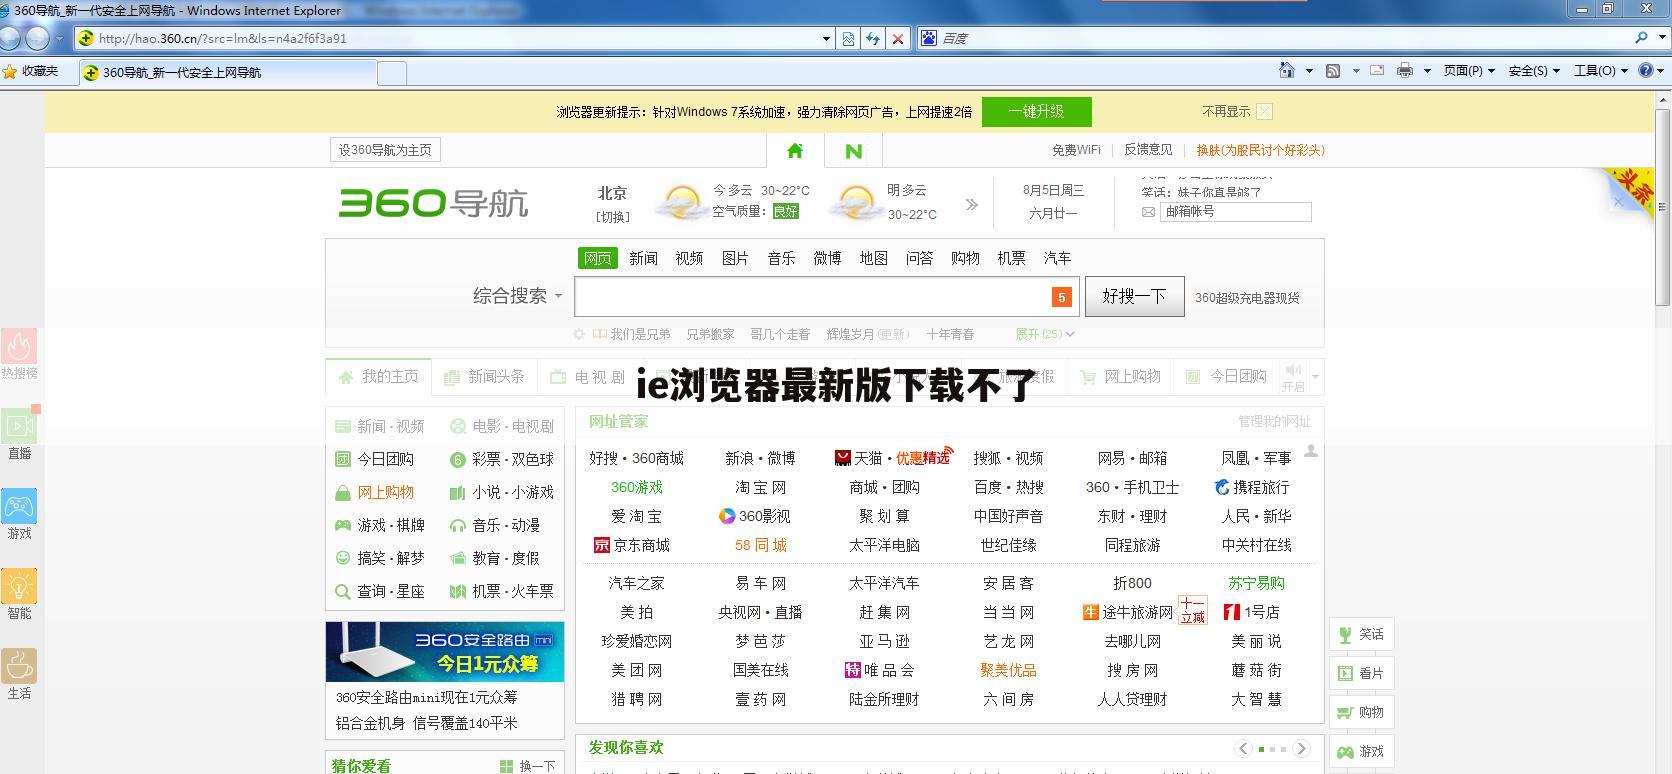Close the 不再显示 notification checkbox

[1264, 111]
